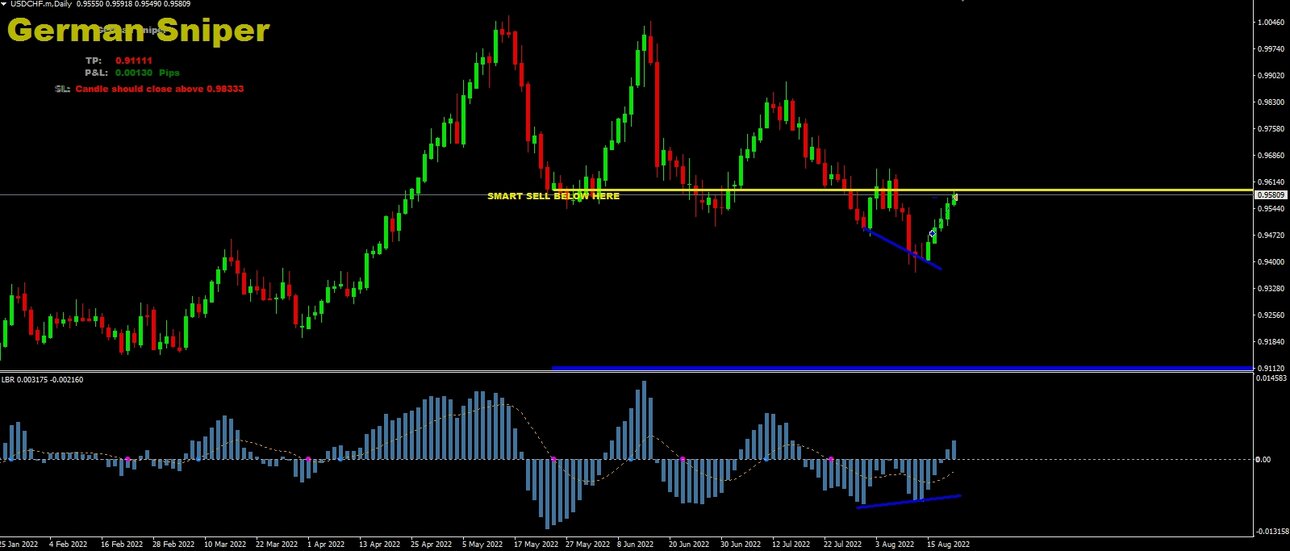Viewport: 1290px width, 551px height.
Task: Click the '12 Jul 2022' date label
Action: (790, 545)
